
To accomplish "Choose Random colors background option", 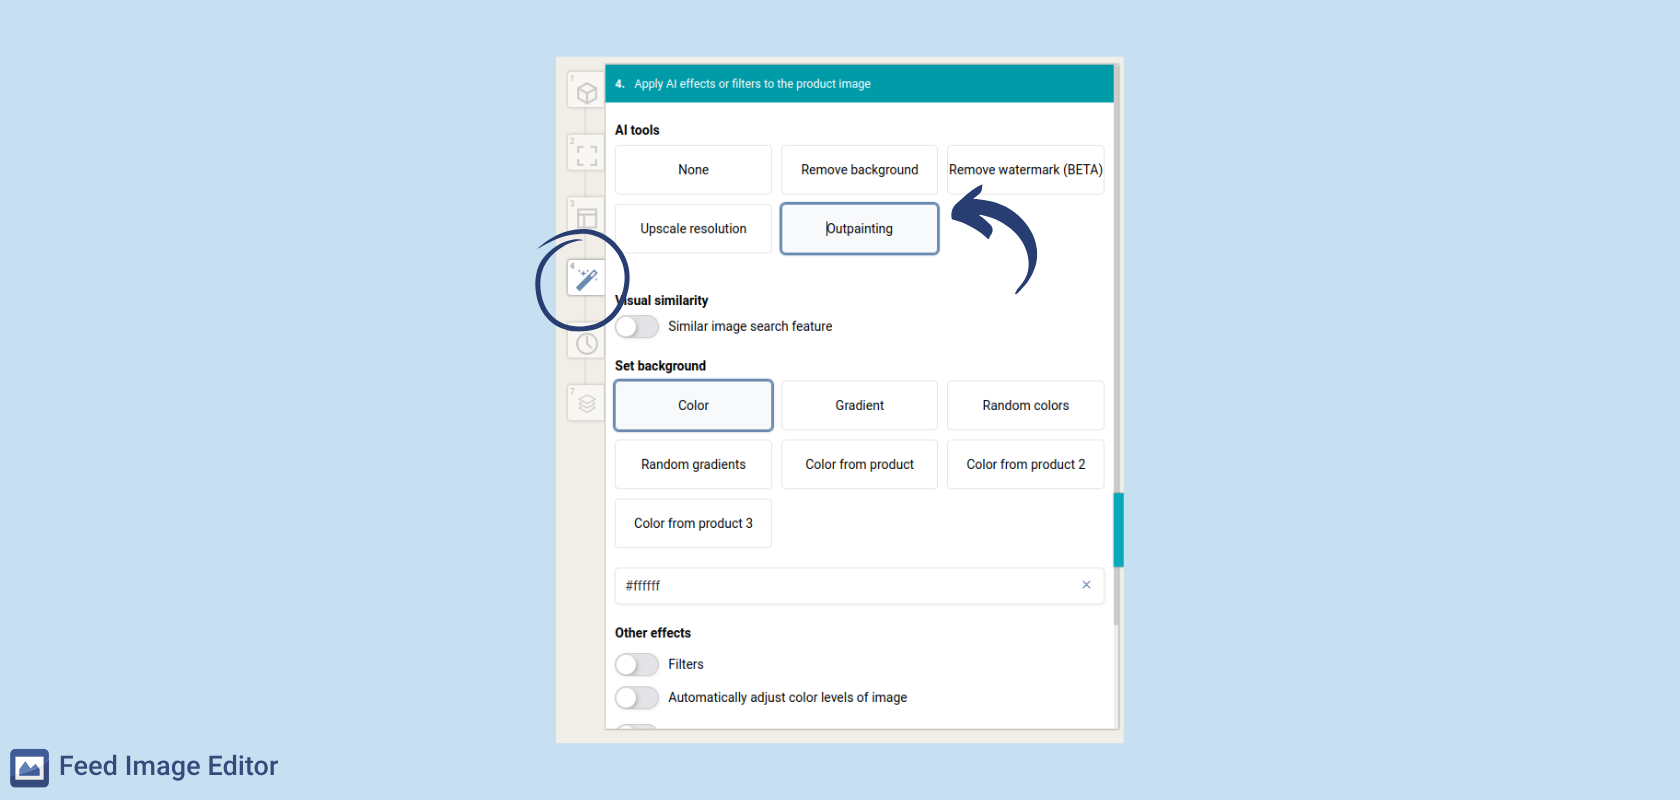I will (x=1025, y=406).
